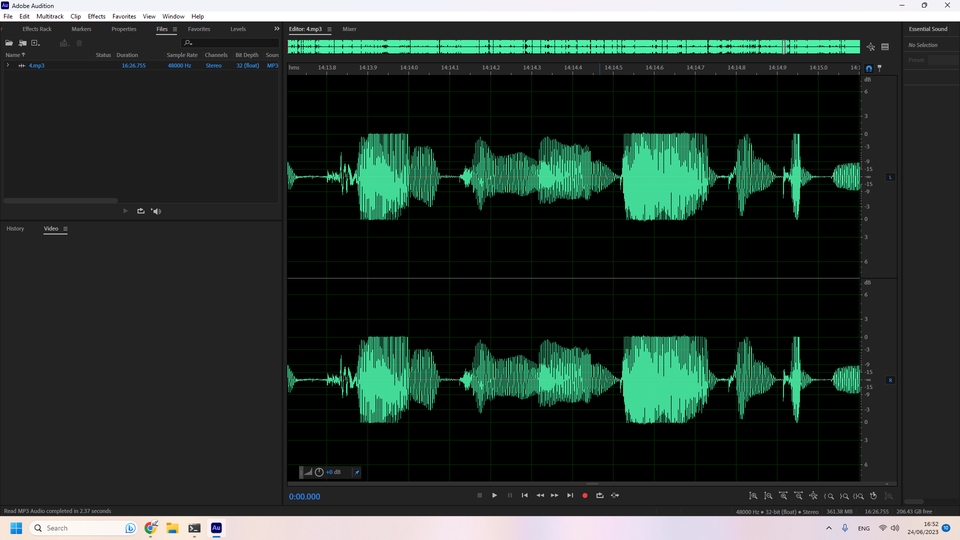Click Zoom In at Out Point icon
The height and width of the screenshot is (540, 960).
click(x=844, y=496)
